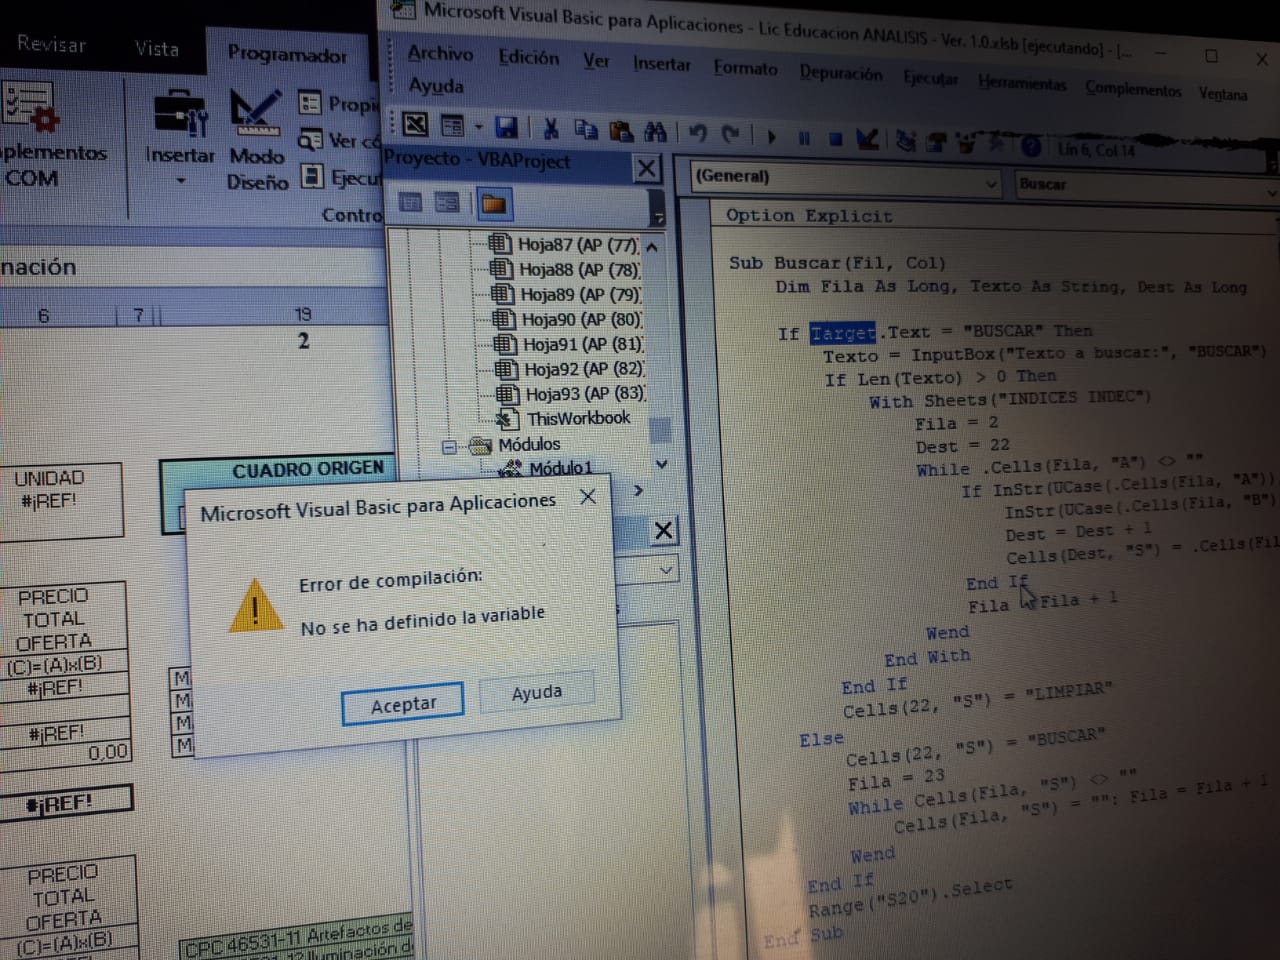Close the Proyecto - VBAProject pane

click(647, 168)
